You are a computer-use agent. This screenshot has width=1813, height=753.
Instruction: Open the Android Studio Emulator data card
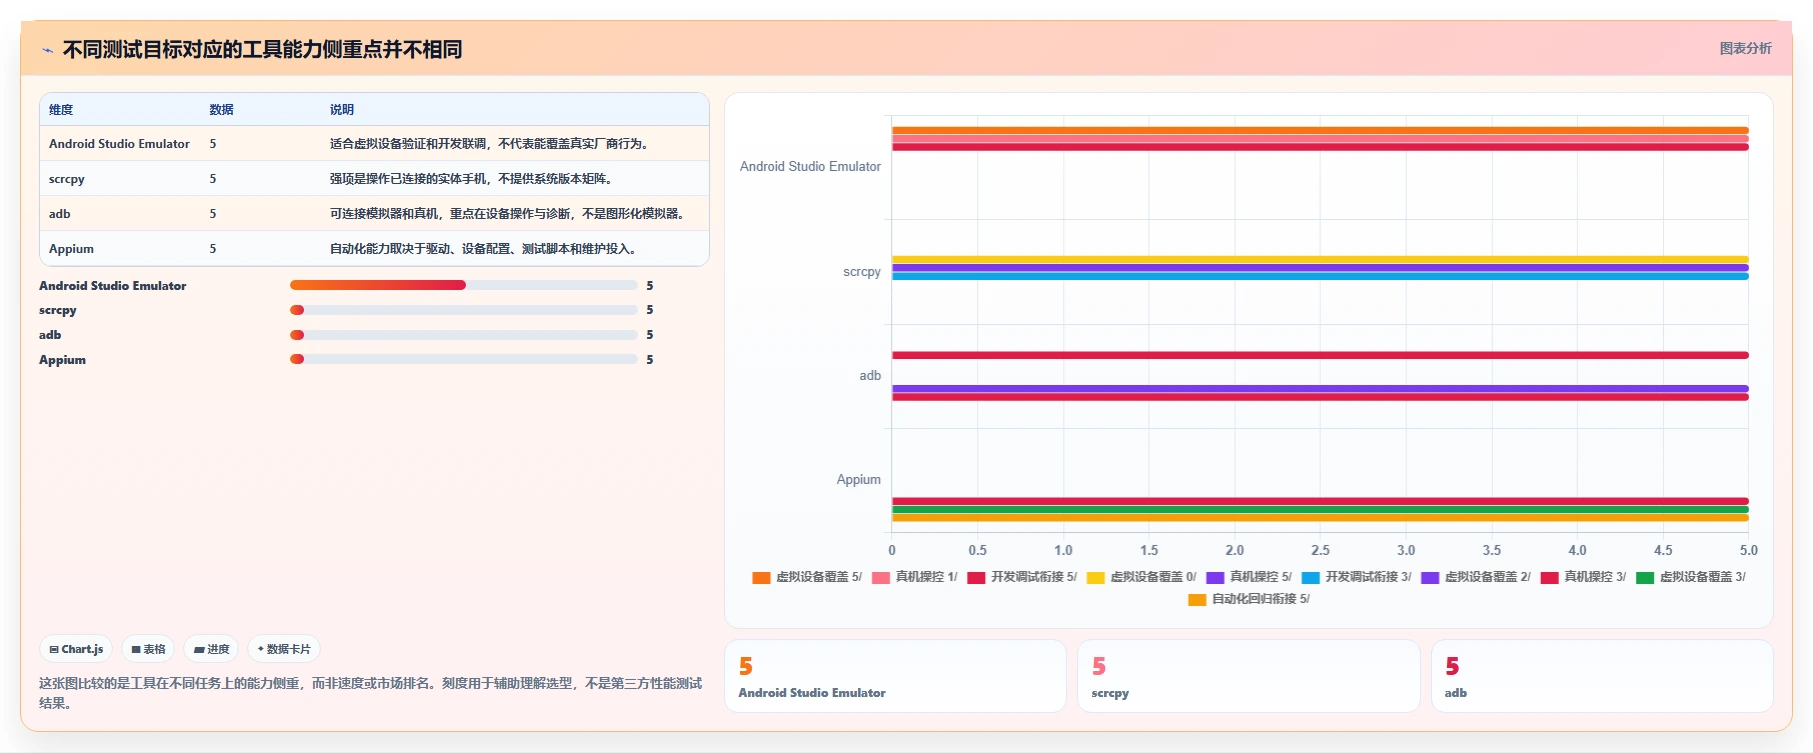click(x=895, y=676)
